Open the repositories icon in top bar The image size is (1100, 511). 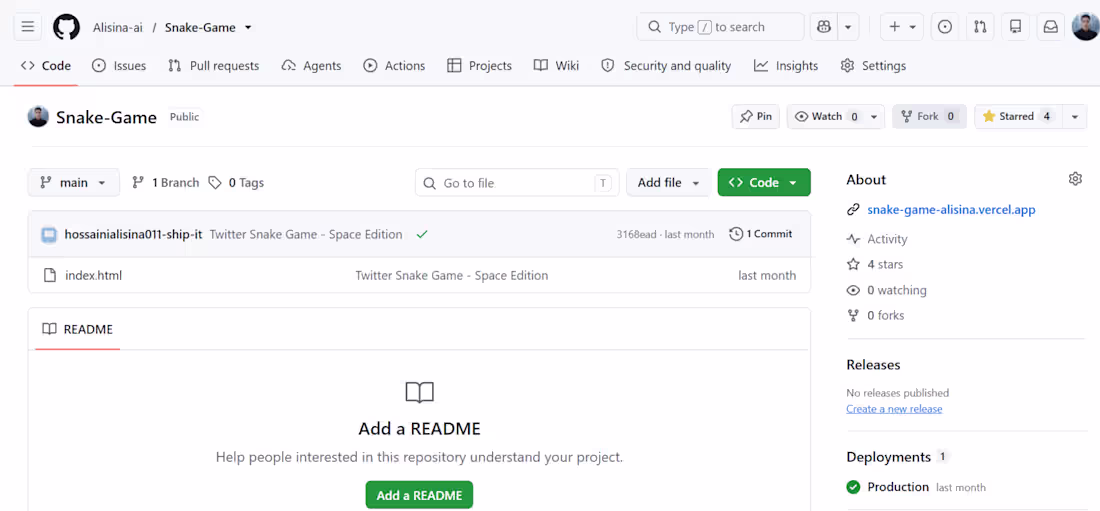[x=1015, y=27]
